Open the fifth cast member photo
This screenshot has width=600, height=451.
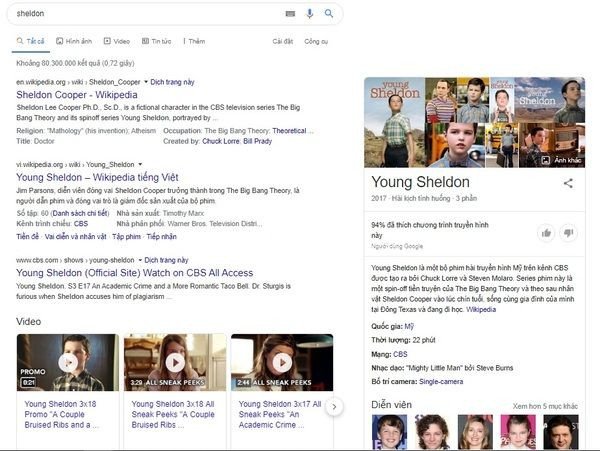point(561,431)
